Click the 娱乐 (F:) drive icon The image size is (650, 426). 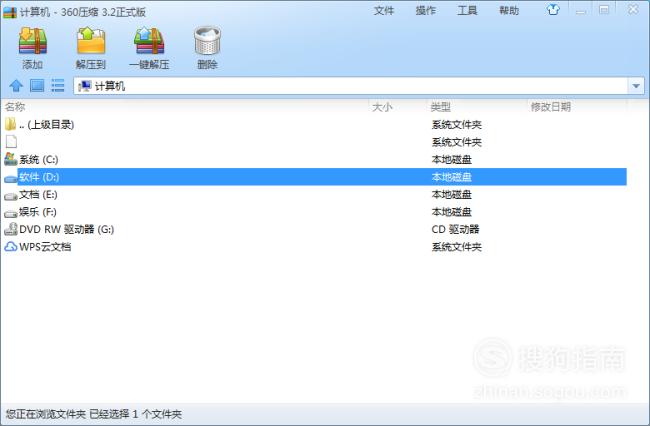(x=10, y=213)
